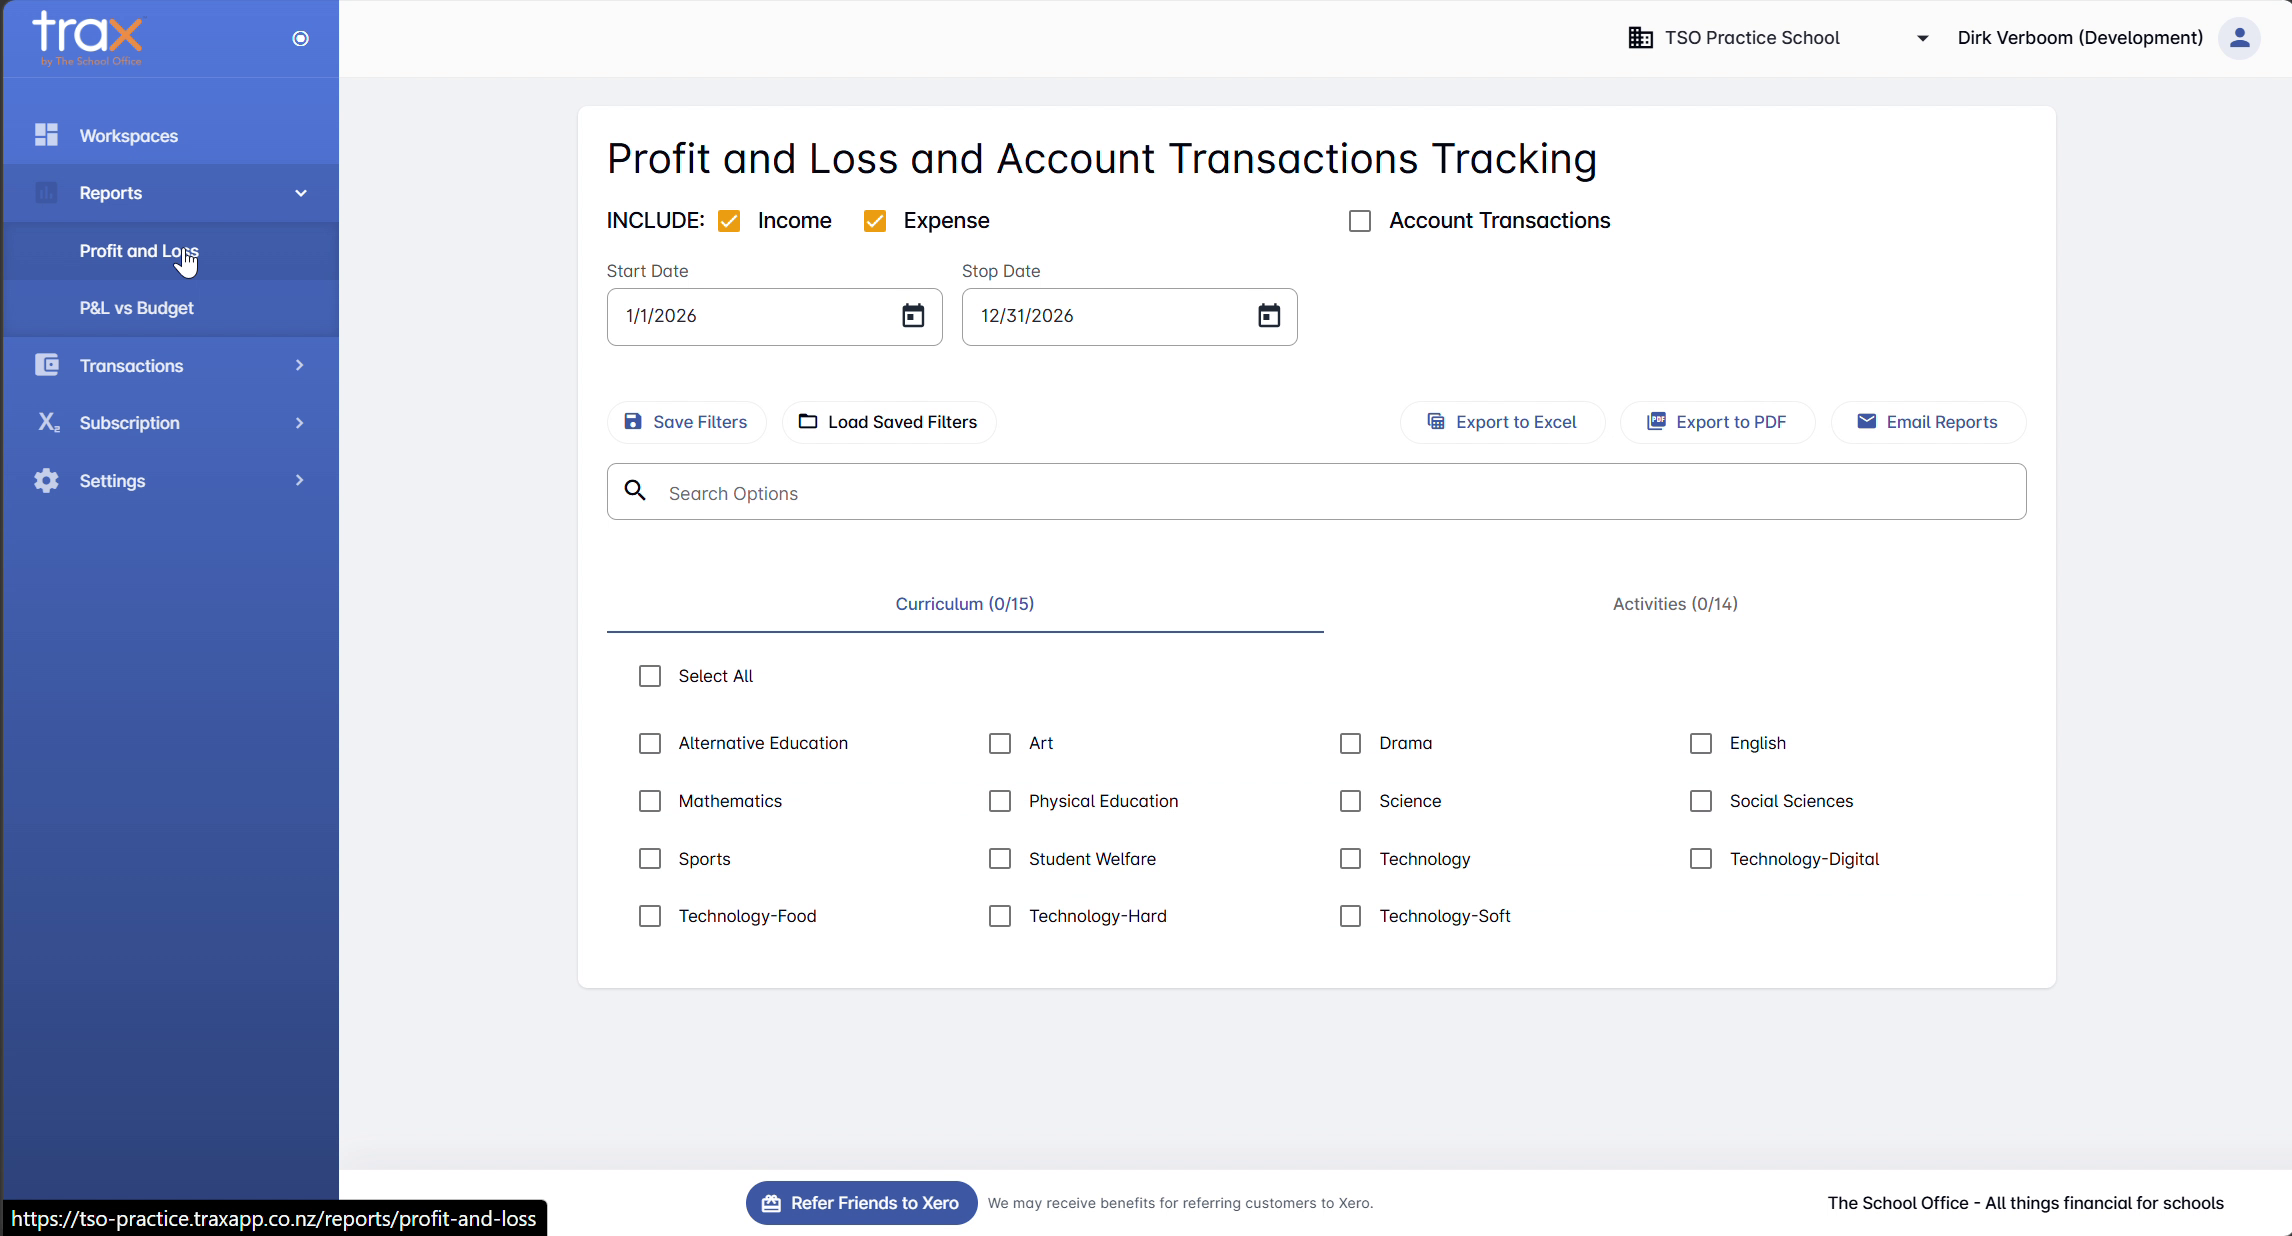Open the Stop Date calendar picker

[1269, 316]
